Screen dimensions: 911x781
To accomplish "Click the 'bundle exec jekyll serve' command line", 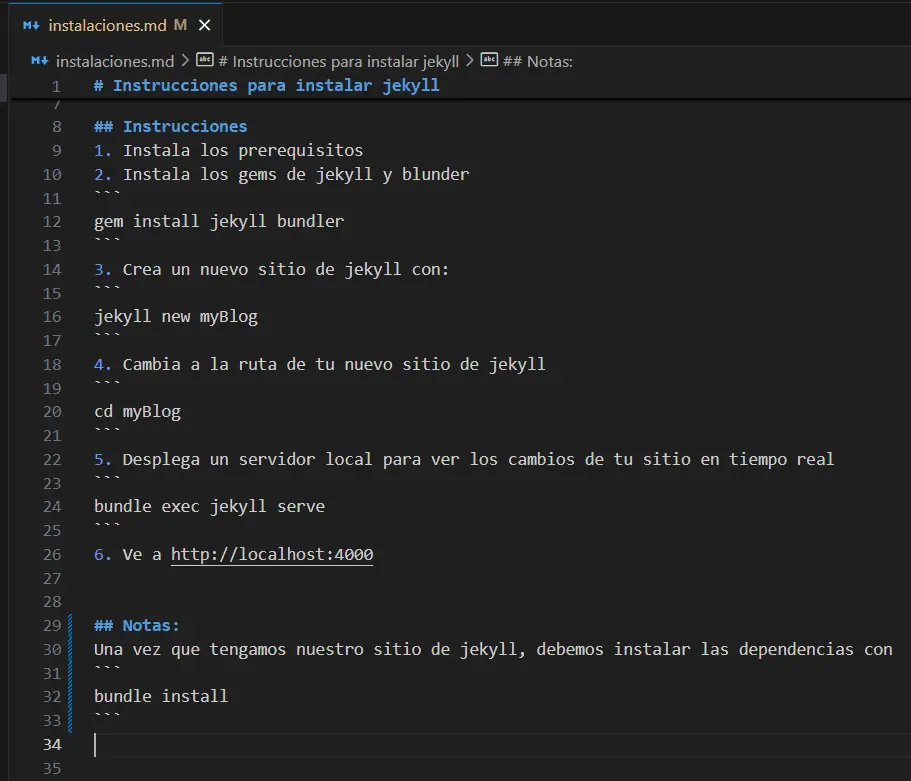I will click(208, 506).
